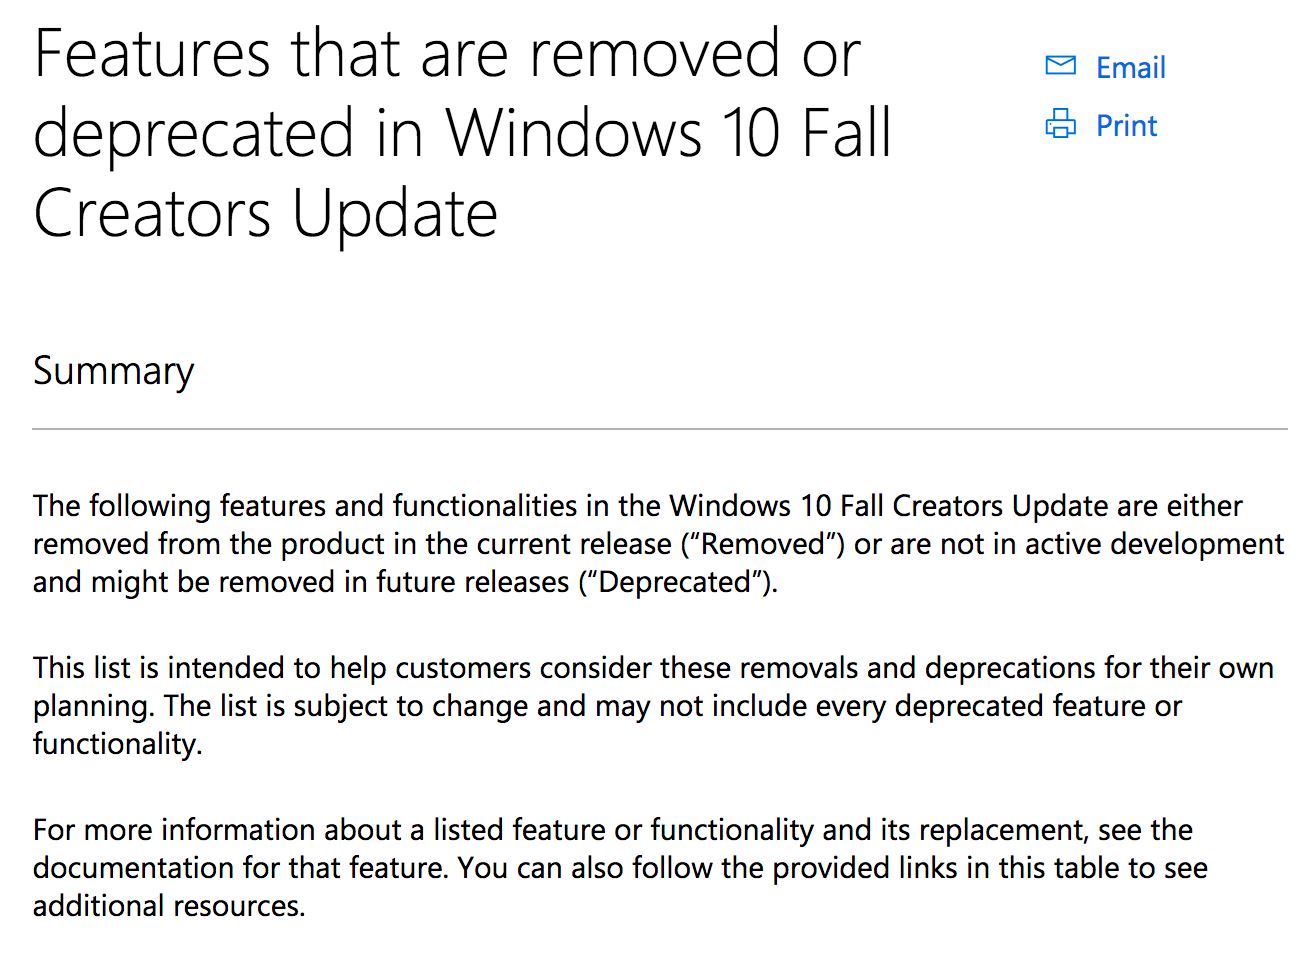Click 'Windows 10 Fall' in the page title
1302x980 pixels.
(x=668, y=134)
